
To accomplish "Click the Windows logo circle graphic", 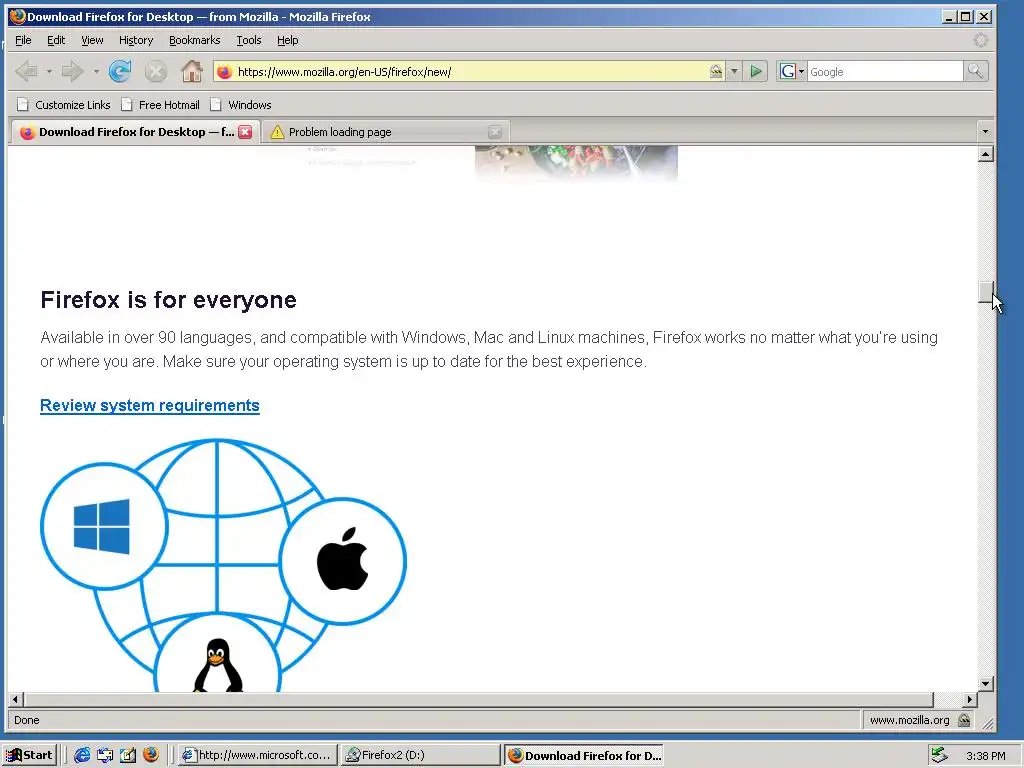I will [103, 526].
